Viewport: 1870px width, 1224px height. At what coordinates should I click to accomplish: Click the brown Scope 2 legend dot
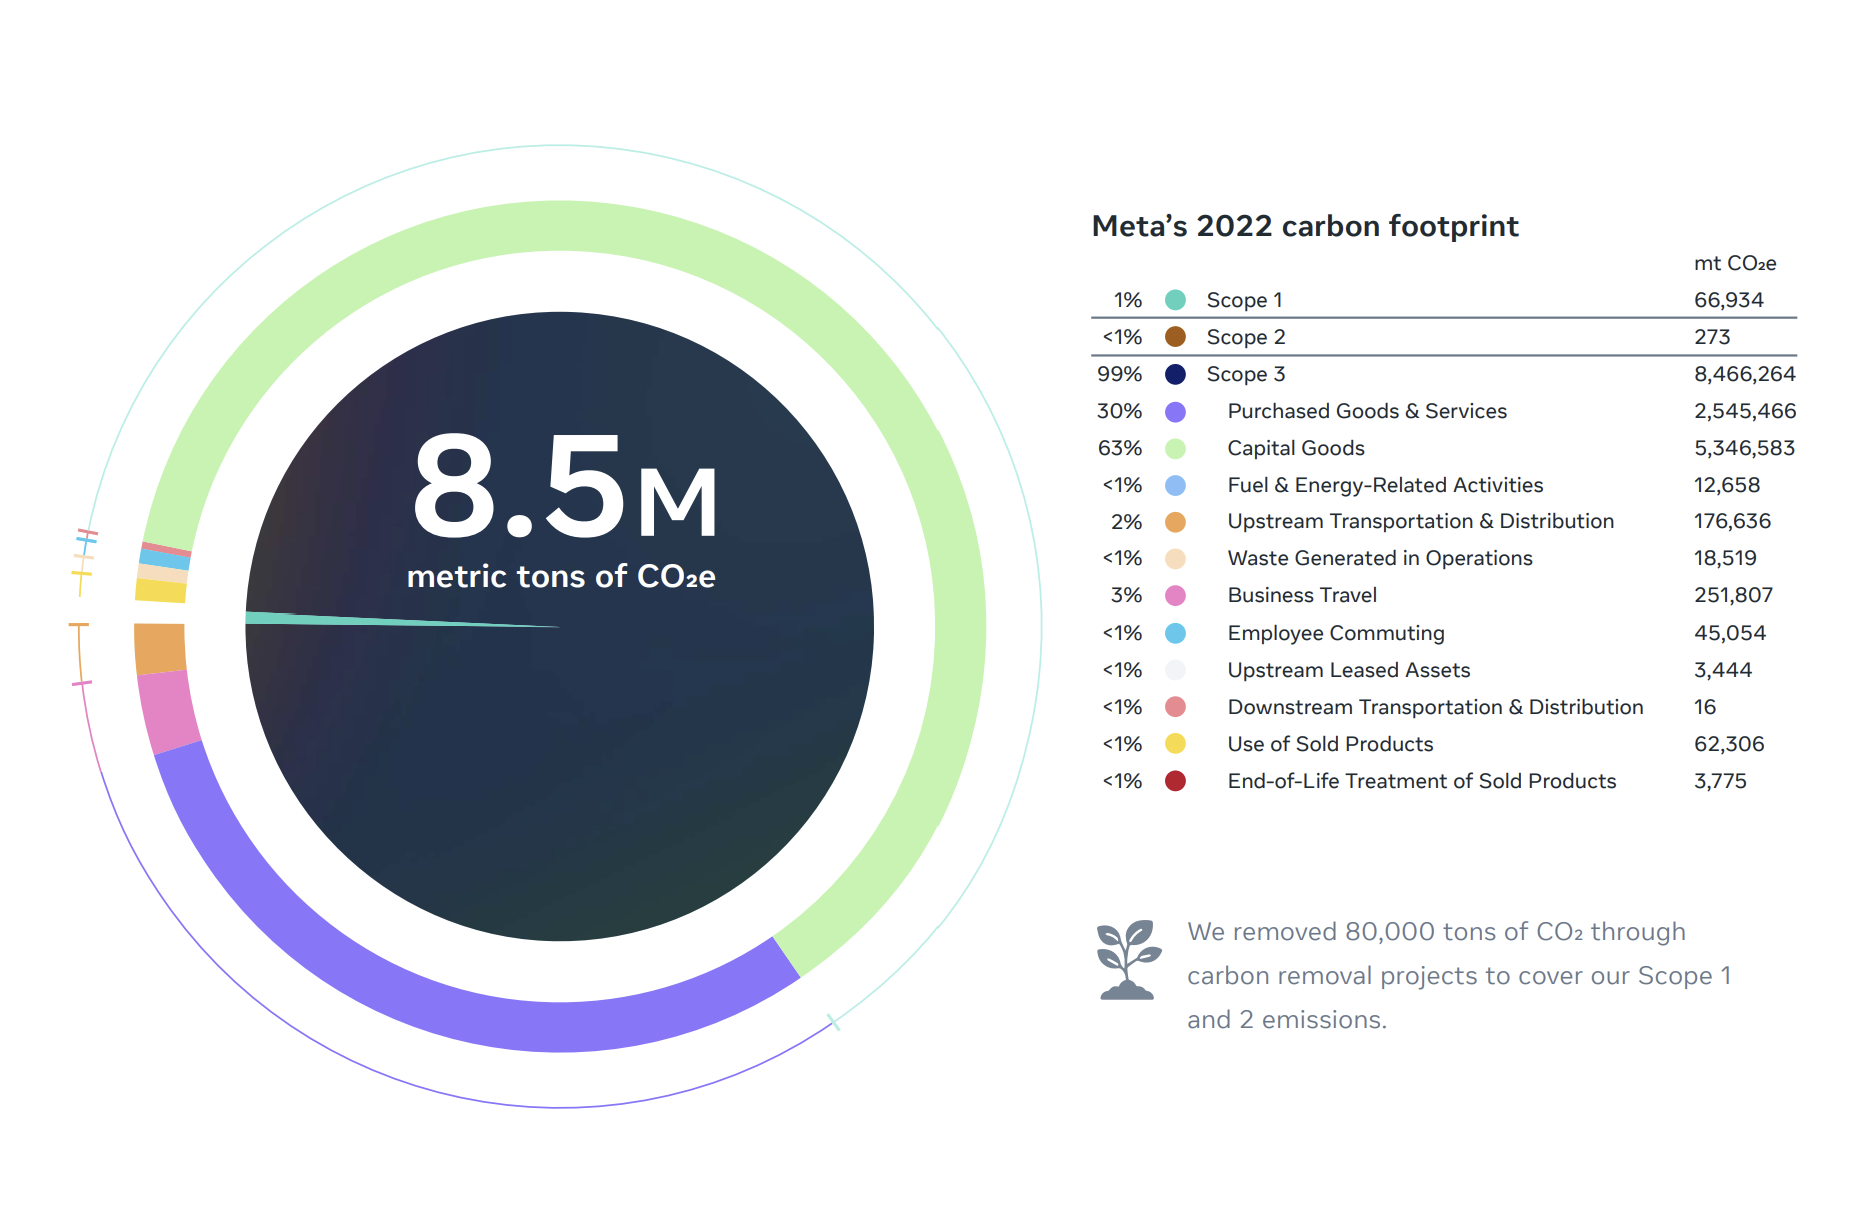pos(1175,337)
